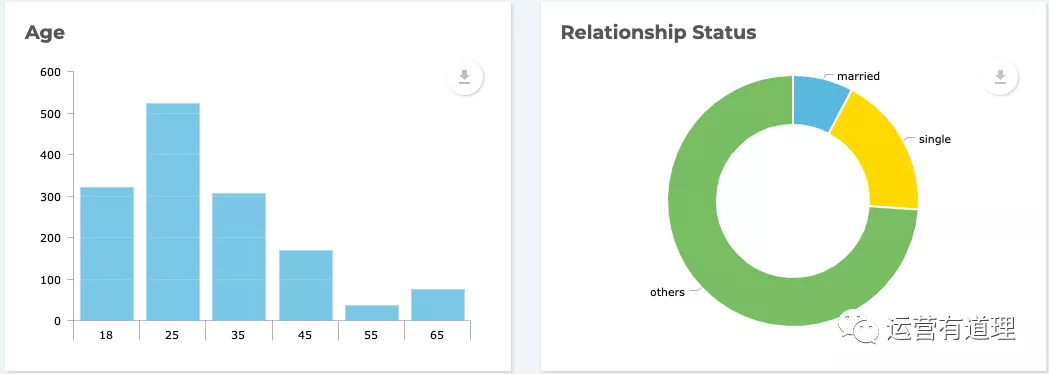Click the 'single' slice label
Image resolution: width=1049 pixels, height=374 pixels.
pyautogui.click(x=935, y=139)
